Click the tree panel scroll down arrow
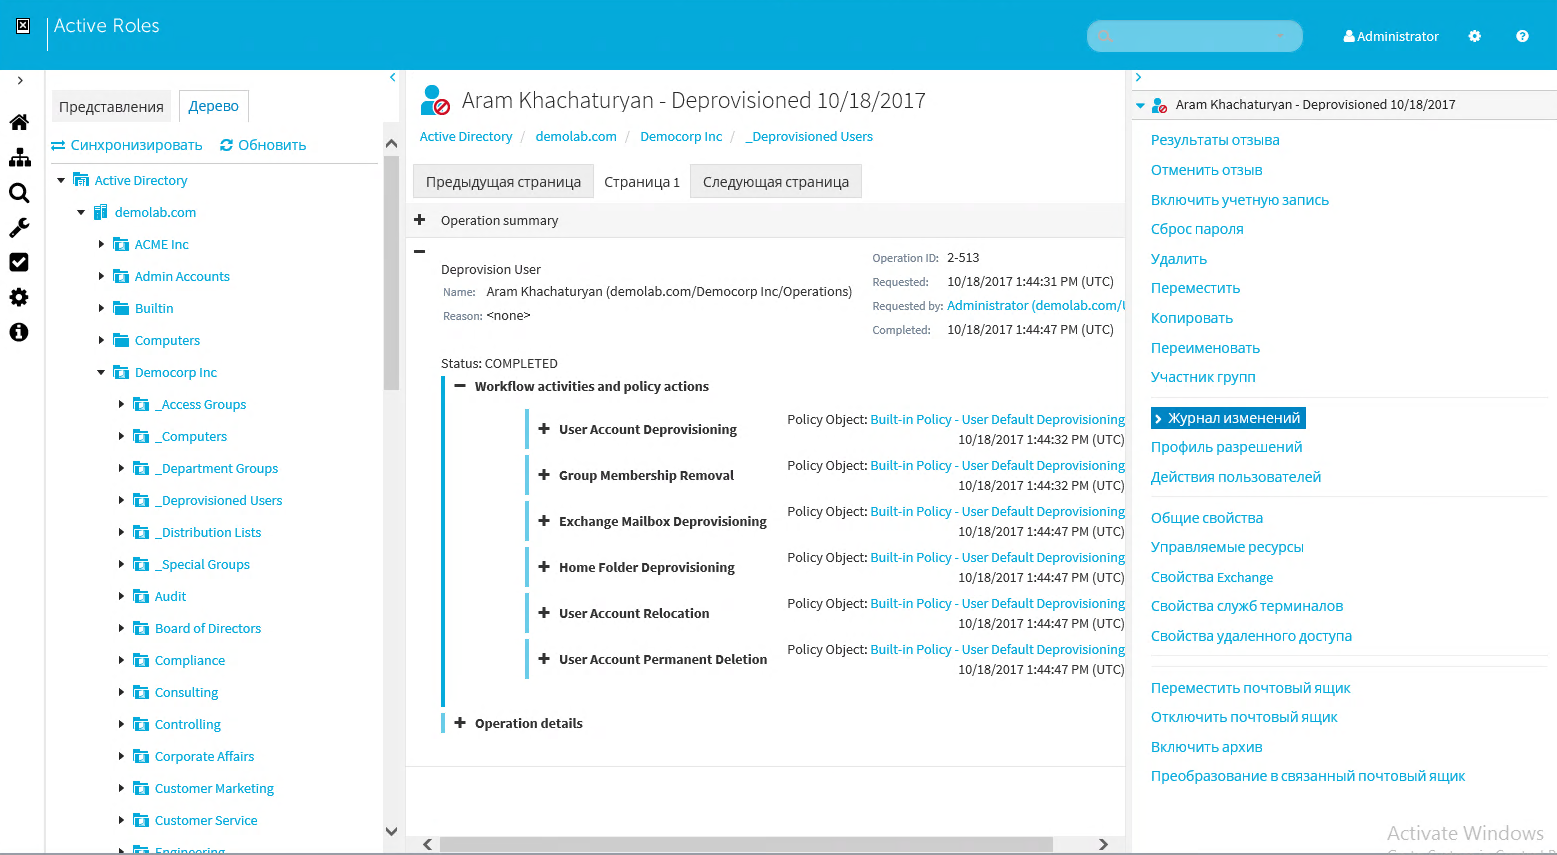Viewport: 1557px width, 855px height. 391,831
